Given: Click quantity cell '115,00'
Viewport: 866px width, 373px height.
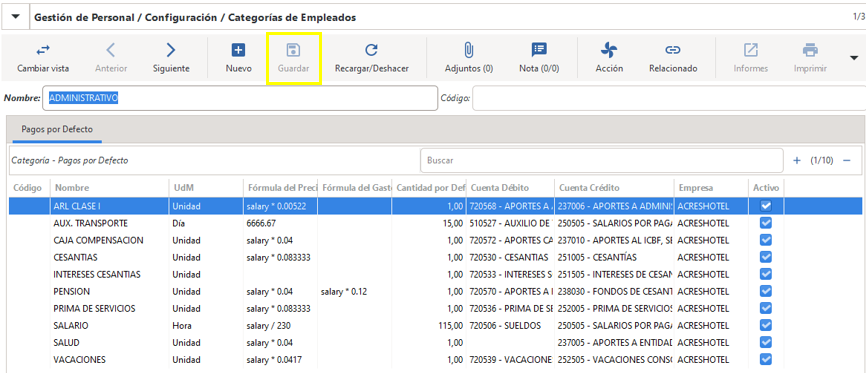Looking at the screenshot, I should (x=451, y=325).
